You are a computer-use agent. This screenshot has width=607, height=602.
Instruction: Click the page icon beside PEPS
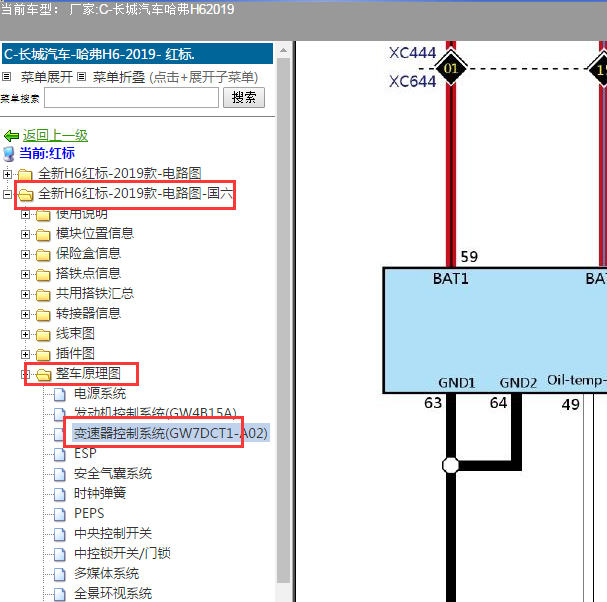pyautogui.click(x=60, y=515)
